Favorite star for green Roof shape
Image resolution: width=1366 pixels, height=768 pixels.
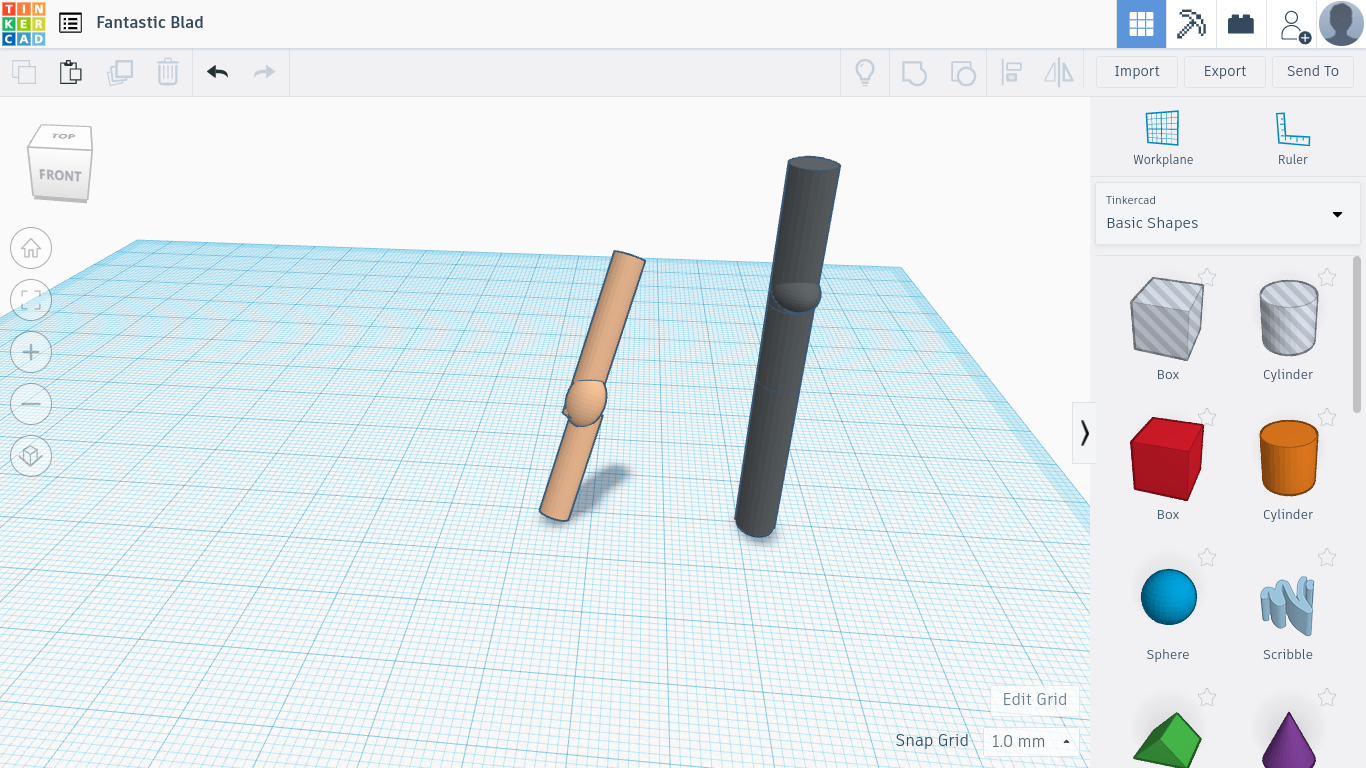click(1207, 697)
